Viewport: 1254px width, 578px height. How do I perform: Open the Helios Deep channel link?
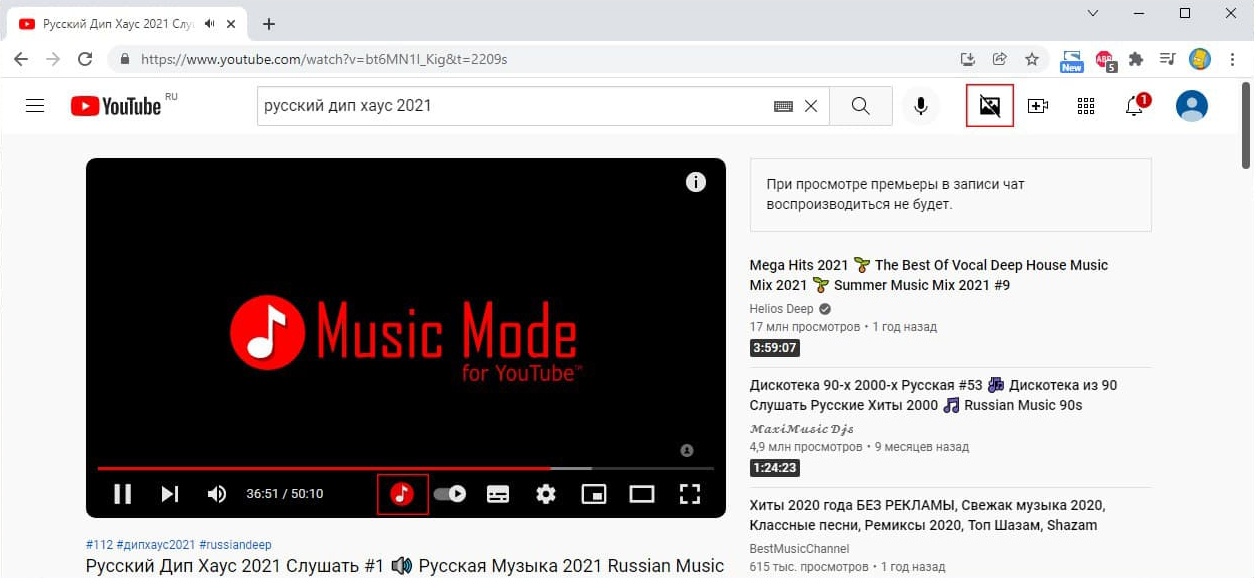click(781, 309)
